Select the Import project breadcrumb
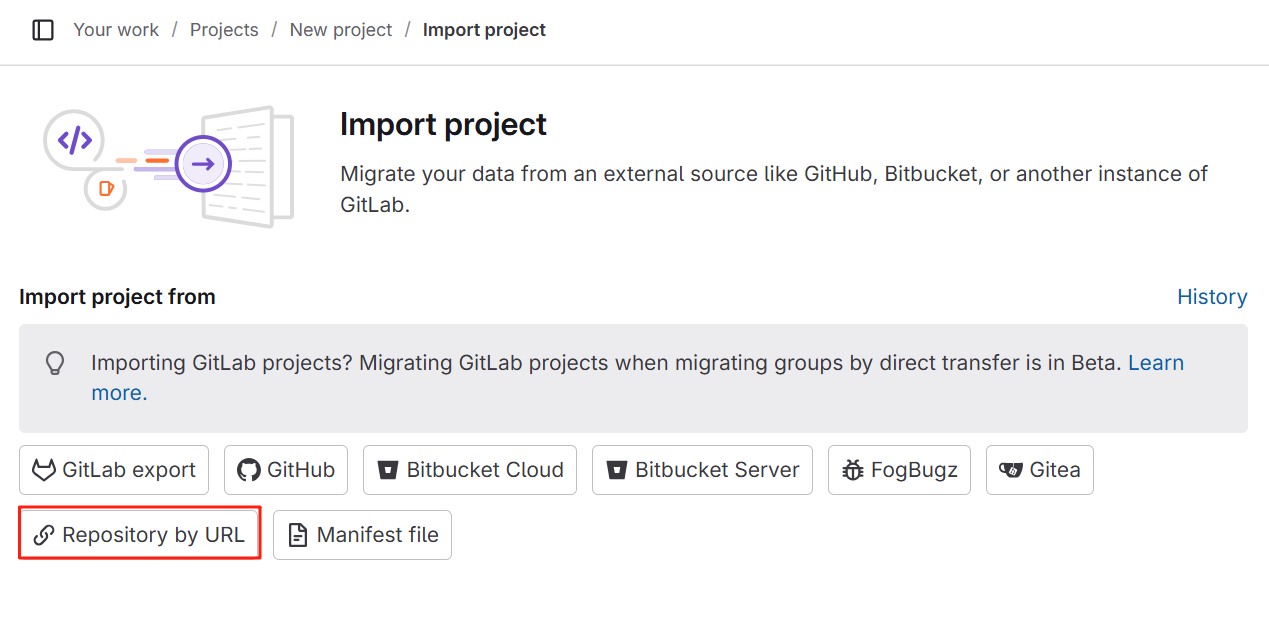Screen dimensions: 1269x621 [x=484, y=30]
